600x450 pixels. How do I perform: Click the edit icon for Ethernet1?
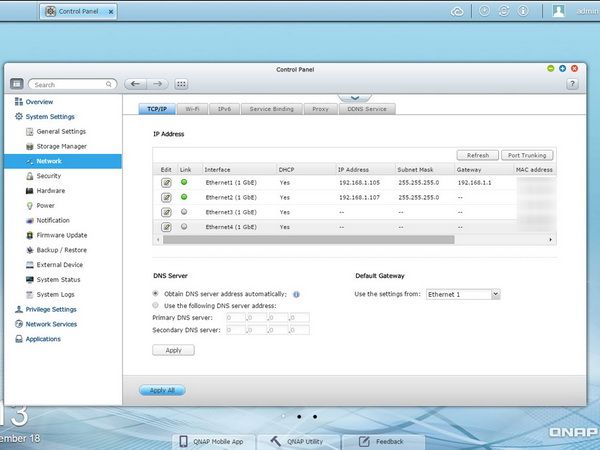pos(166,183)
